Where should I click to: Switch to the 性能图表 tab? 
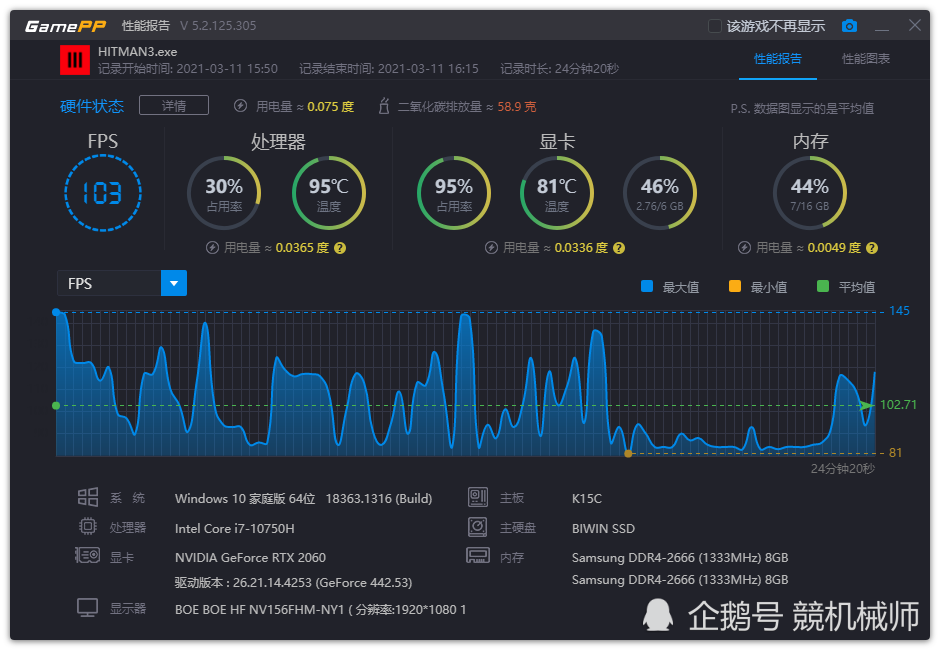(866, 59)
